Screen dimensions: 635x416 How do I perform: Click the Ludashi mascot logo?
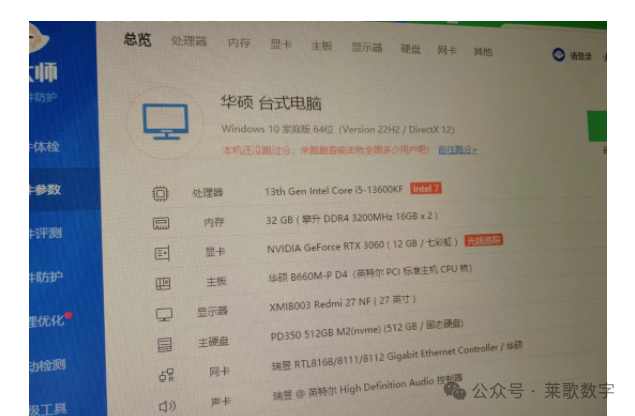pos(39,38)
